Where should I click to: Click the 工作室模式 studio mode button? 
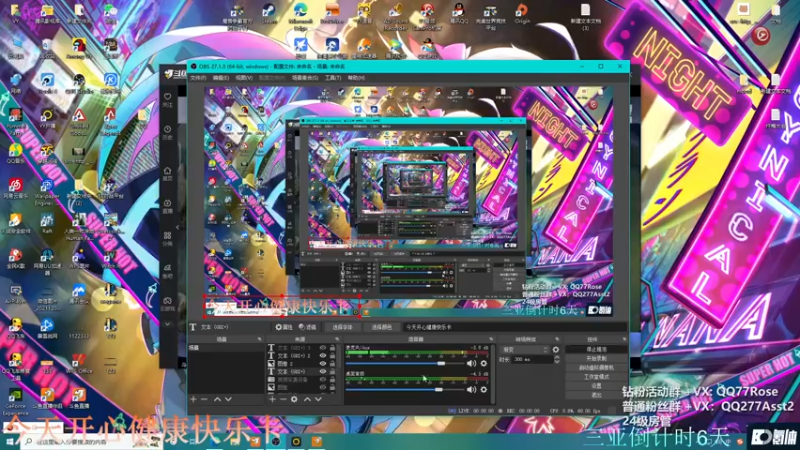click(x=596, y=377)
